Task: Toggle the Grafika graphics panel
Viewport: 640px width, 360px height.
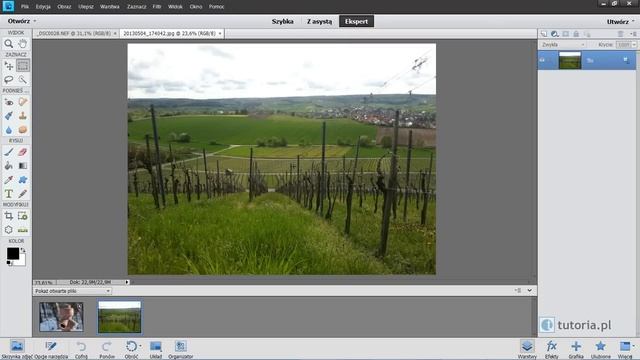Action: [576, 349]
